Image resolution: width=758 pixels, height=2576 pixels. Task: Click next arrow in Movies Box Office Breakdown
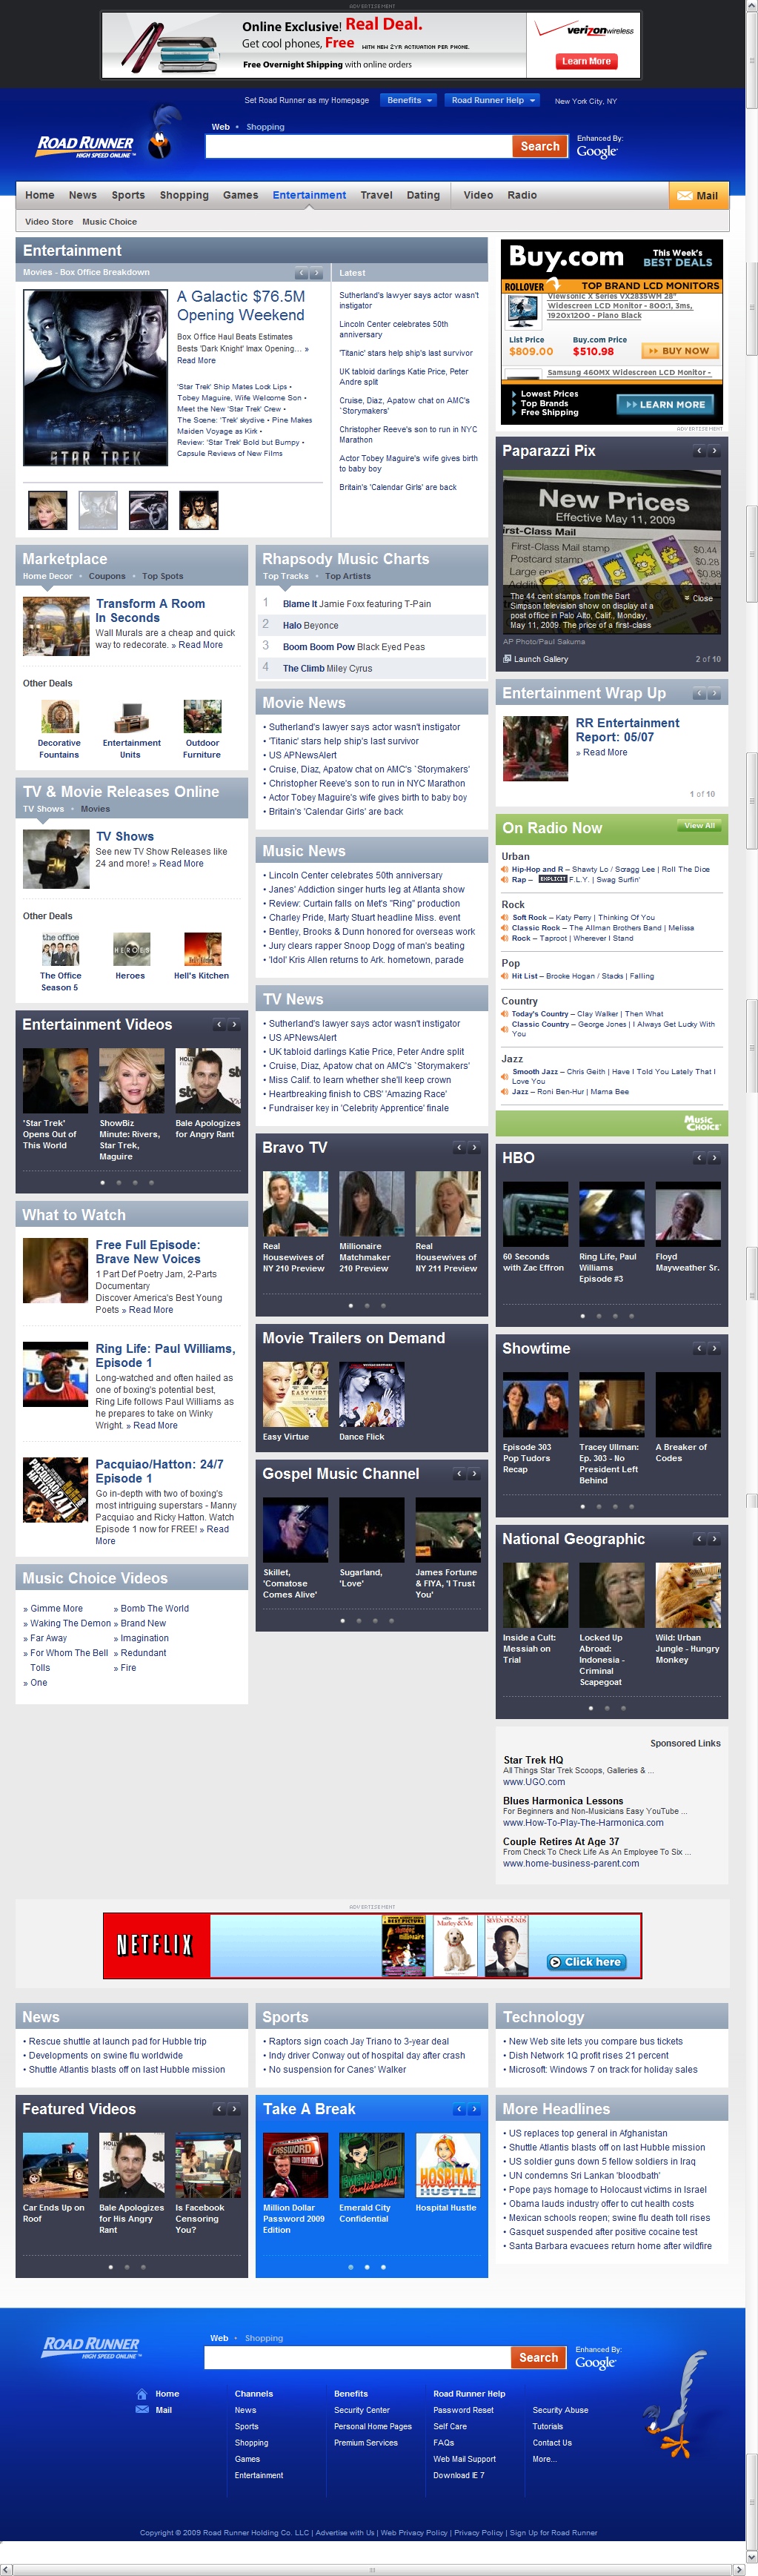coord(316,273)
